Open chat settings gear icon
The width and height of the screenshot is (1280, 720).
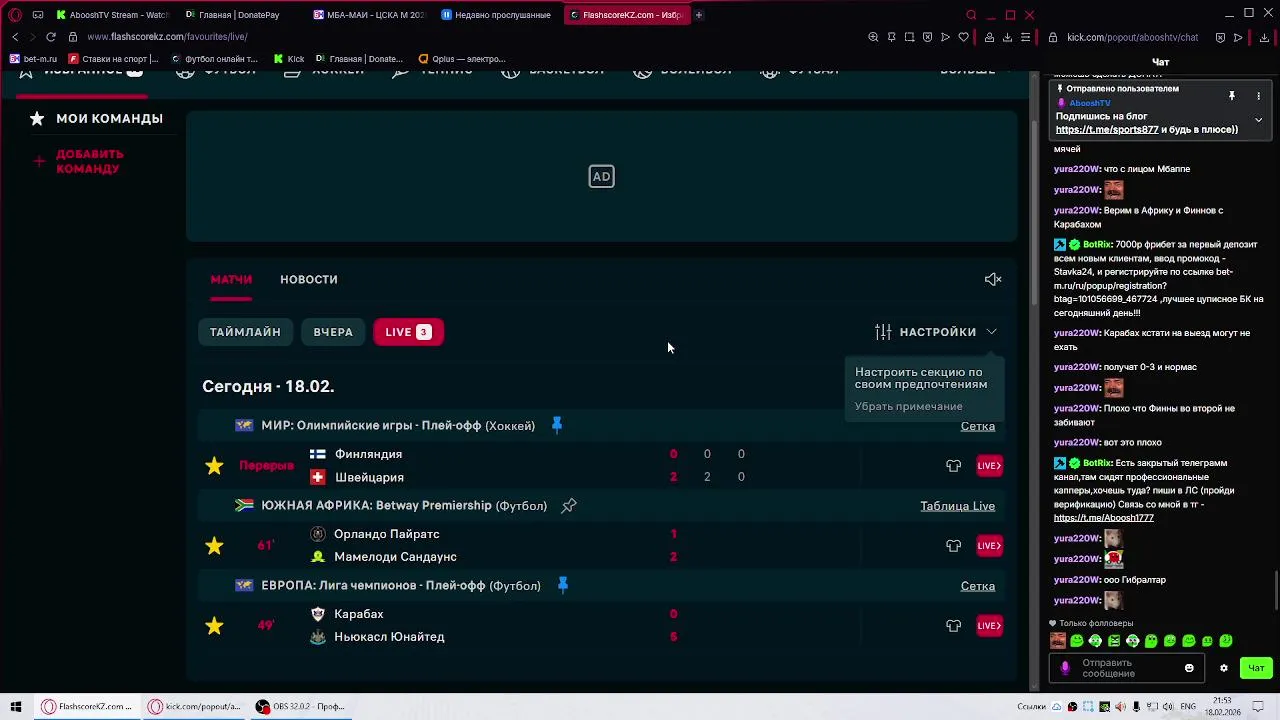tap(1223, 668)
